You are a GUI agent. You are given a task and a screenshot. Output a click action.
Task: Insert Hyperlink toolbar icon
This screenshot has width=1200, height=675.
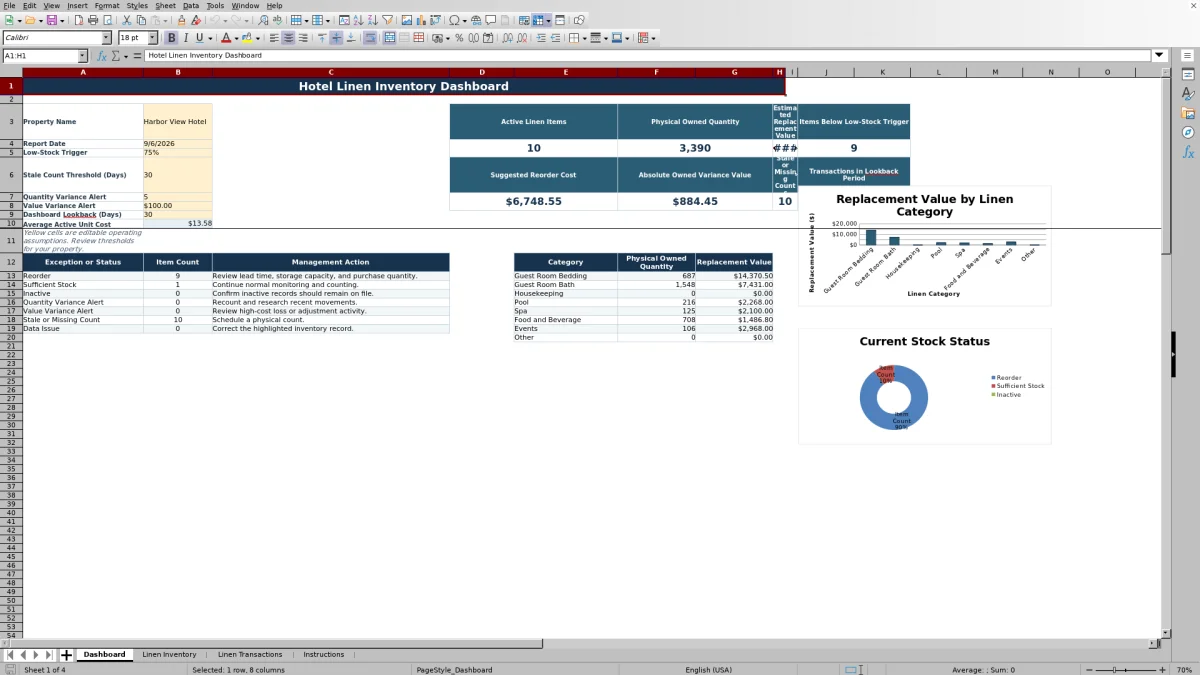coord(476,20)
